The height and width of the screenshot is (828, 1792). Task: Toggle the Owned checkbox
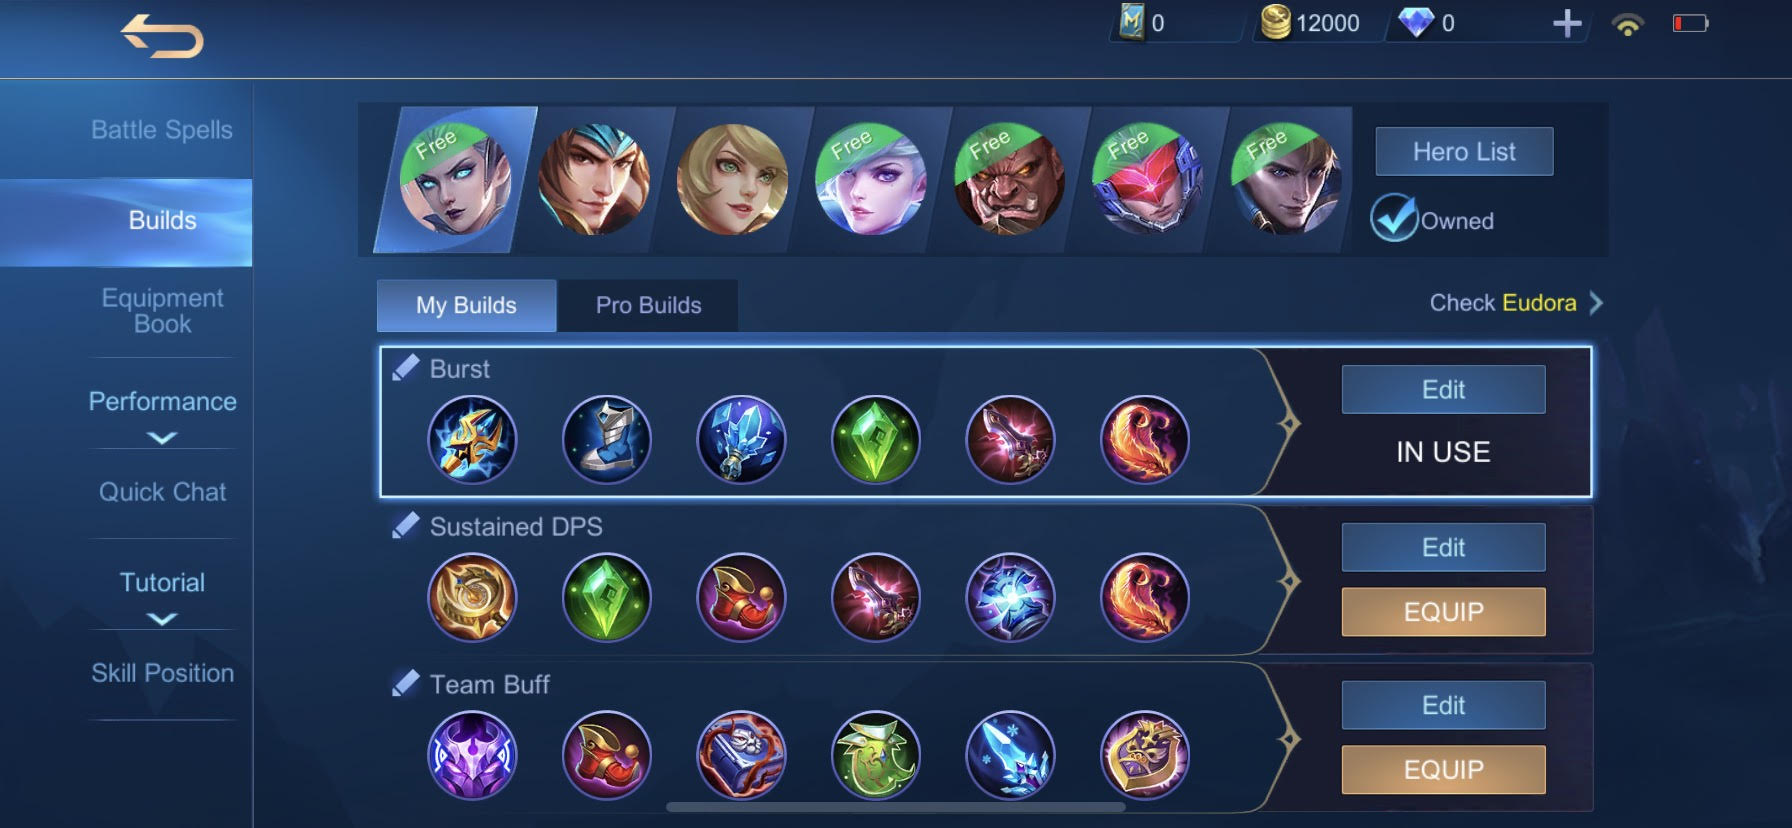[x=1394, y=218]
